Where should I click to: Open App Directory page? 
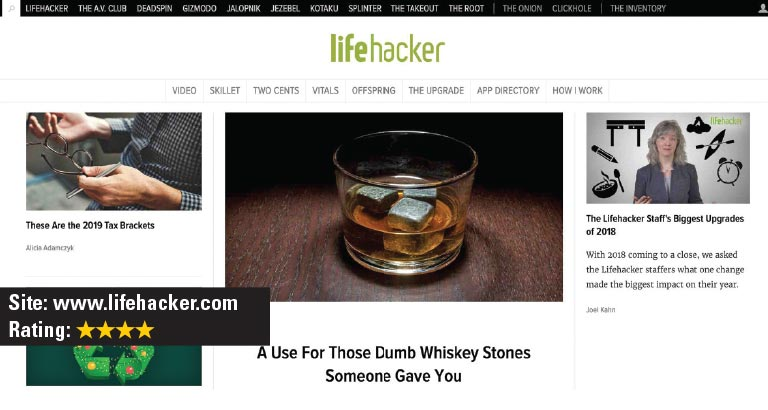(x=508, y=91)
